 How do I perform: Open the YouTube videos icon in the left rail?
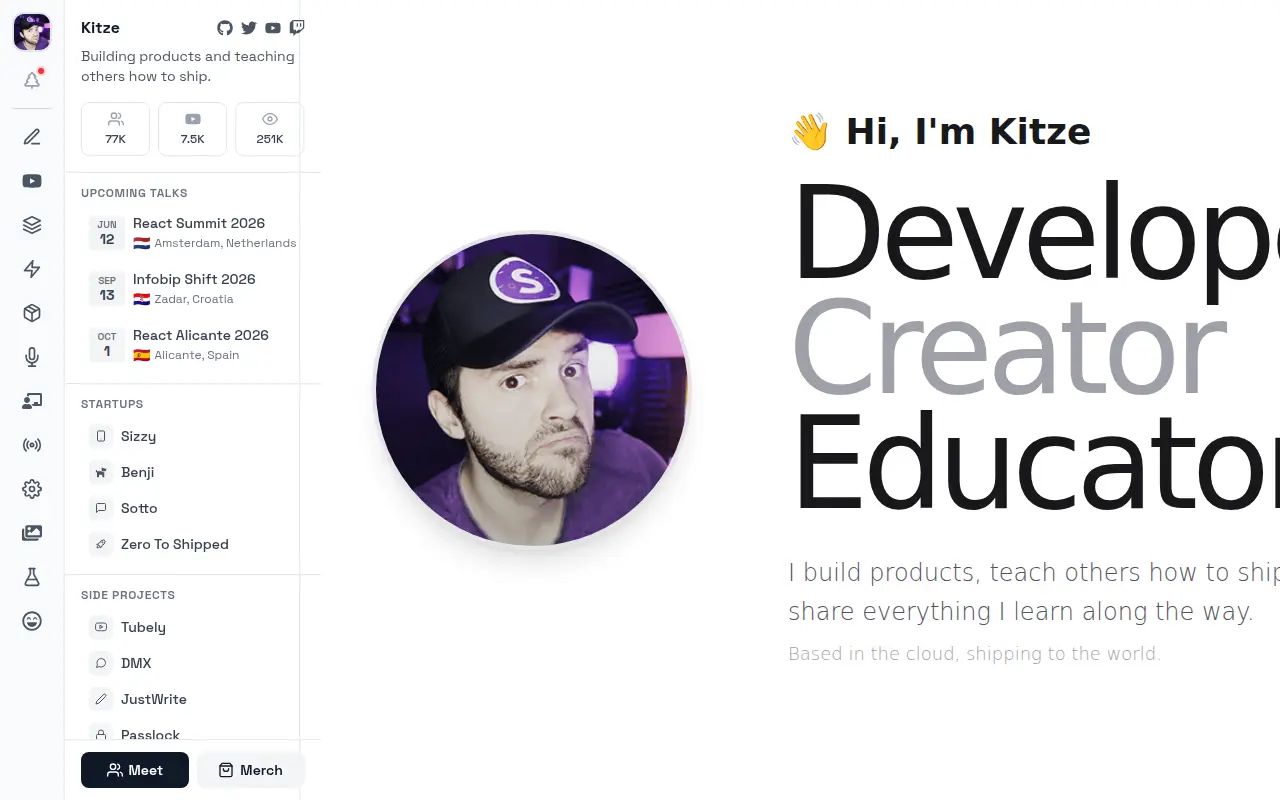pos(32,181)
